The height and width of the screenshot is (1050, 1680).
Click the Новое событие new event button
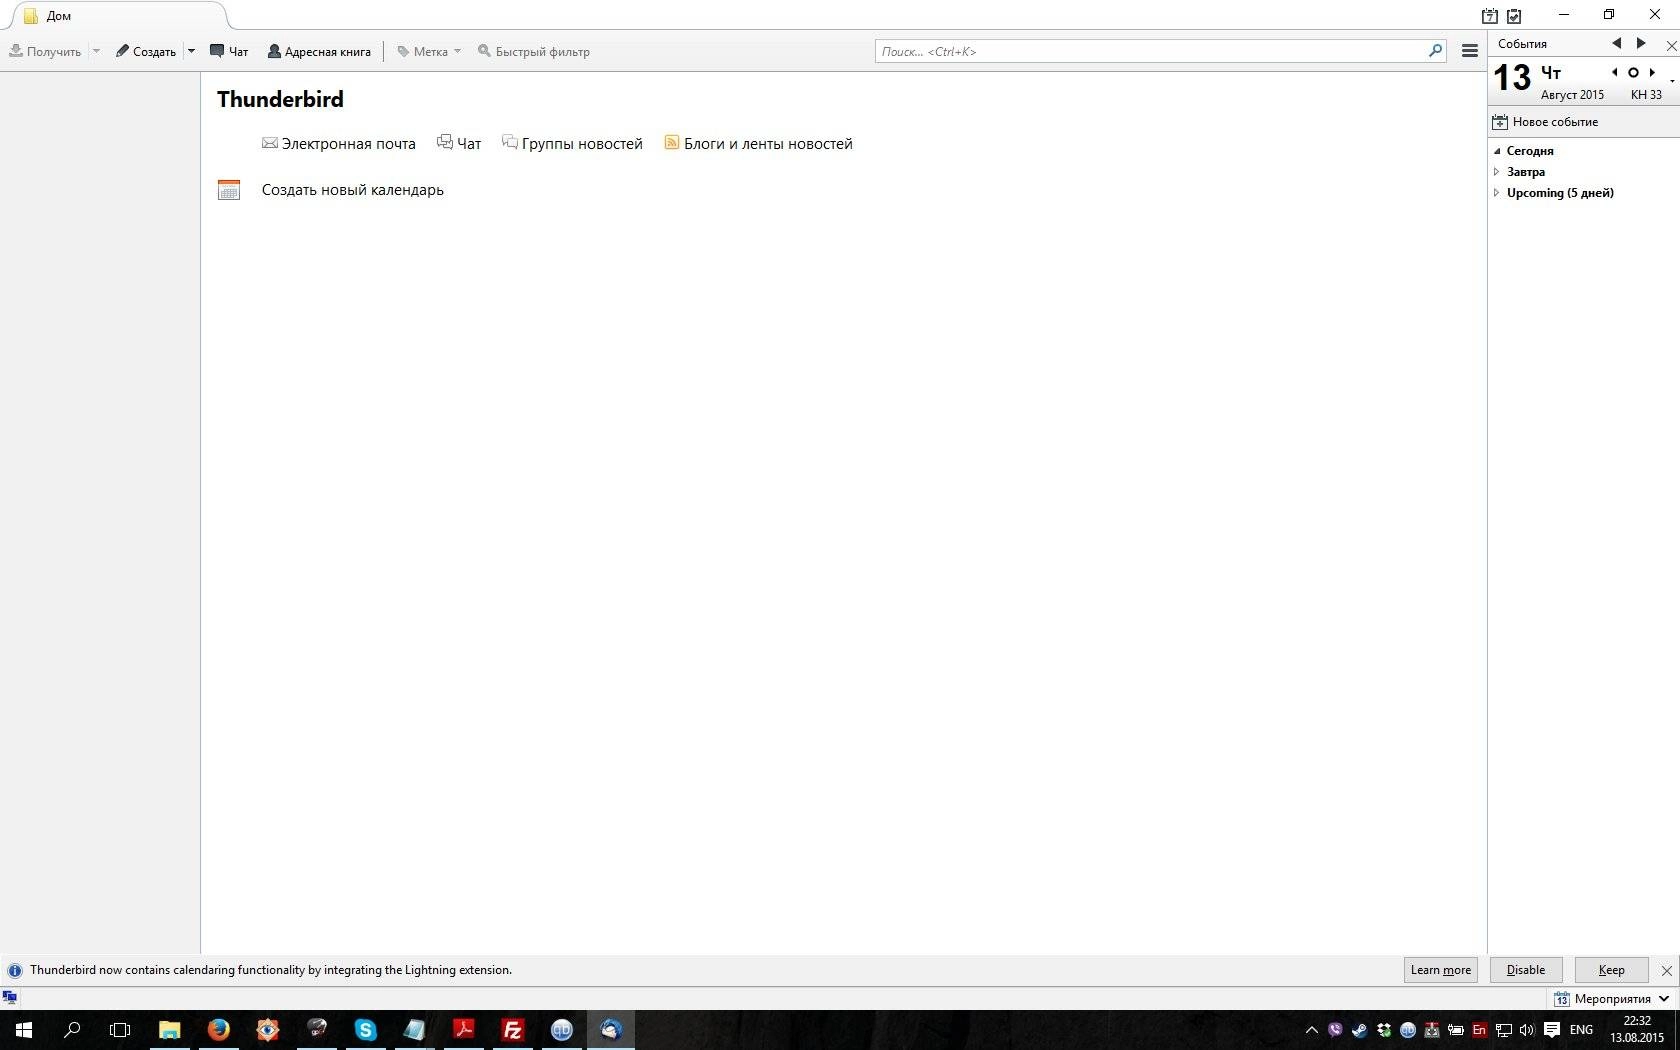(1545, 122)
